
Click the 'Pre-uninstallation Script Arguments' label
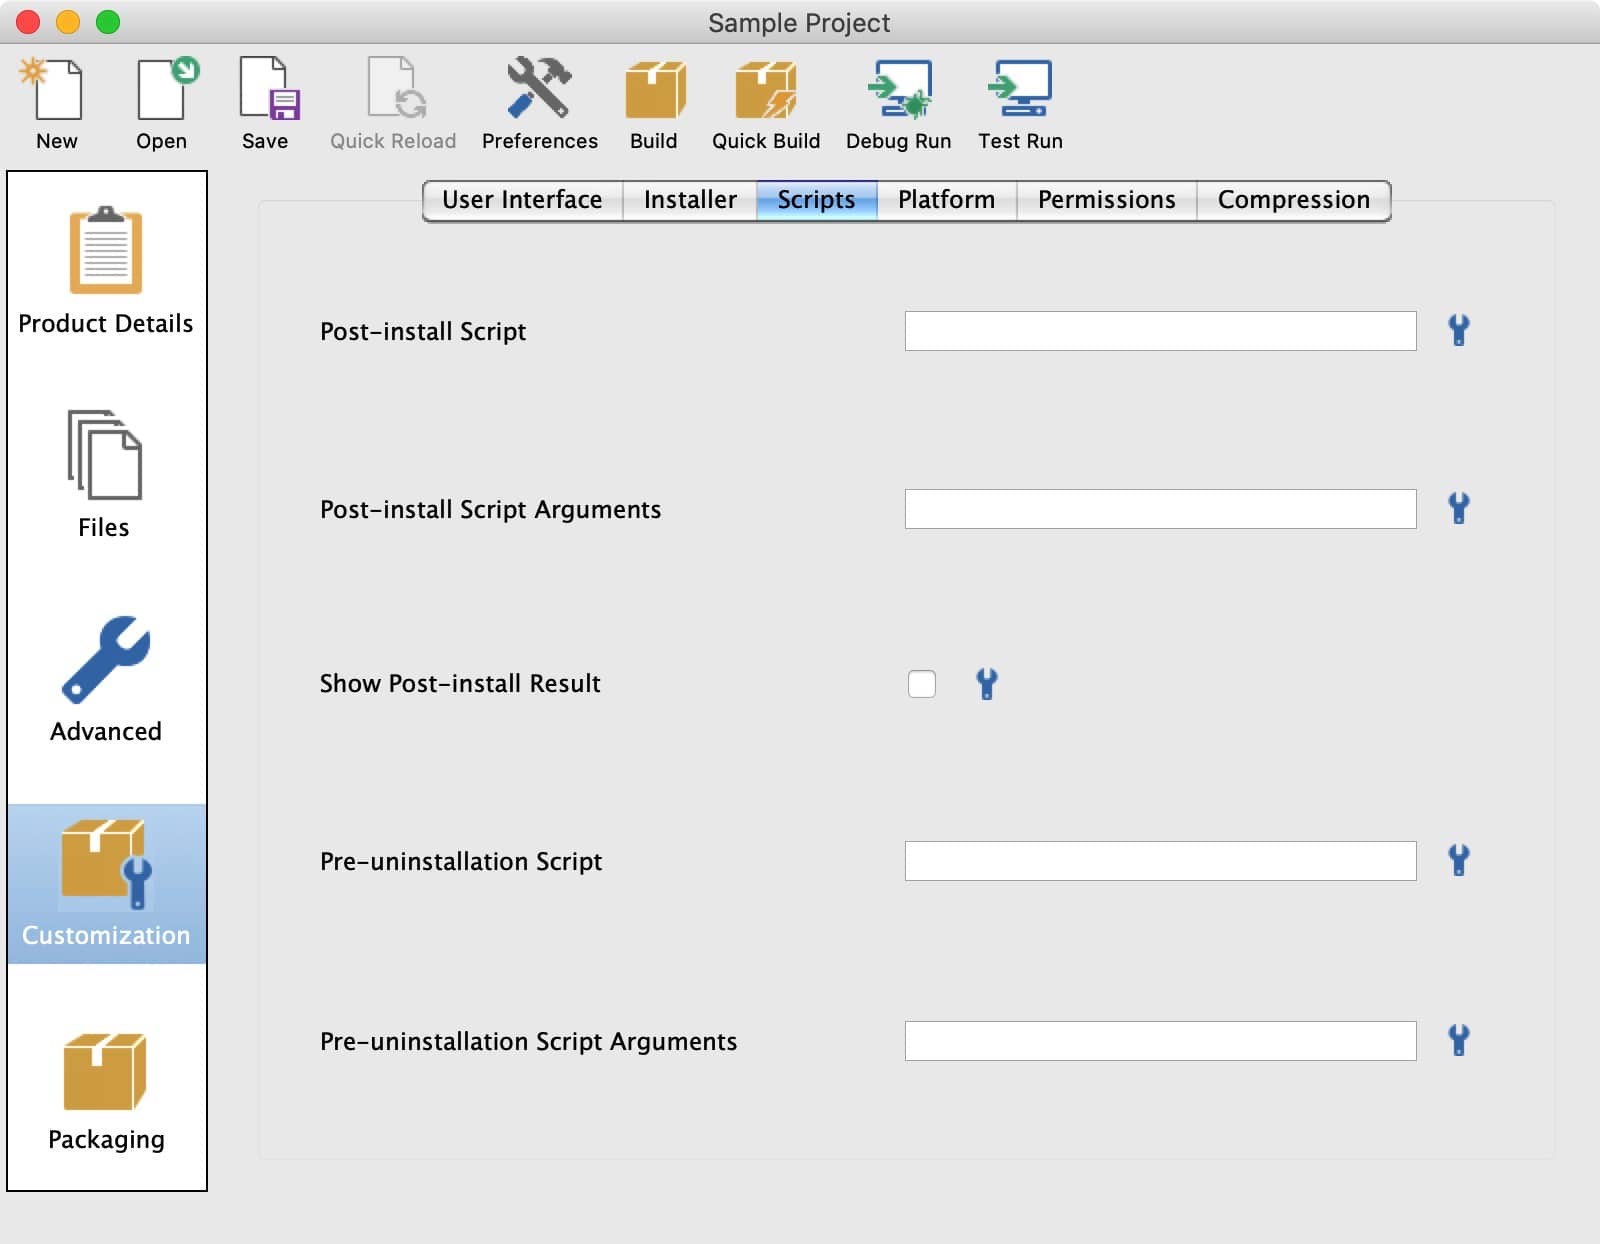[528, 1041]
